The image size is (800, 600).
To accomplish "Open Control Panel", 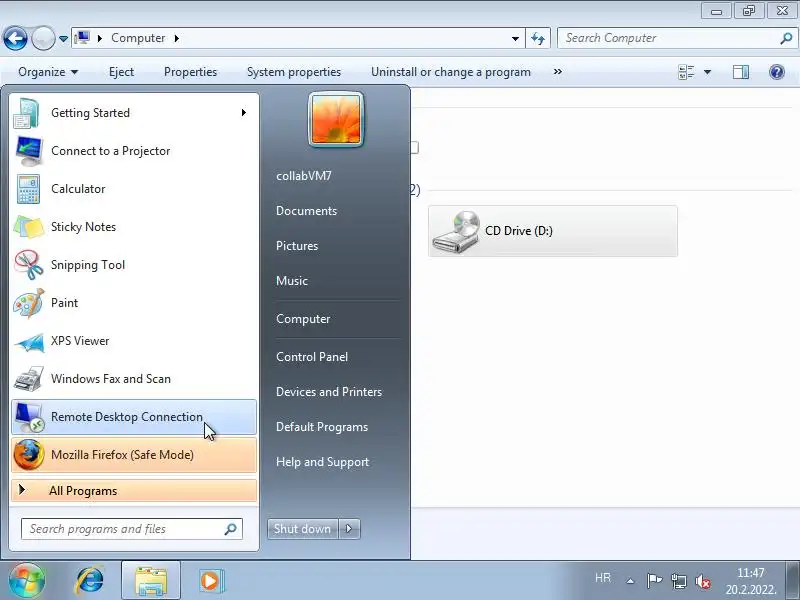I will [x=312, y=357].
